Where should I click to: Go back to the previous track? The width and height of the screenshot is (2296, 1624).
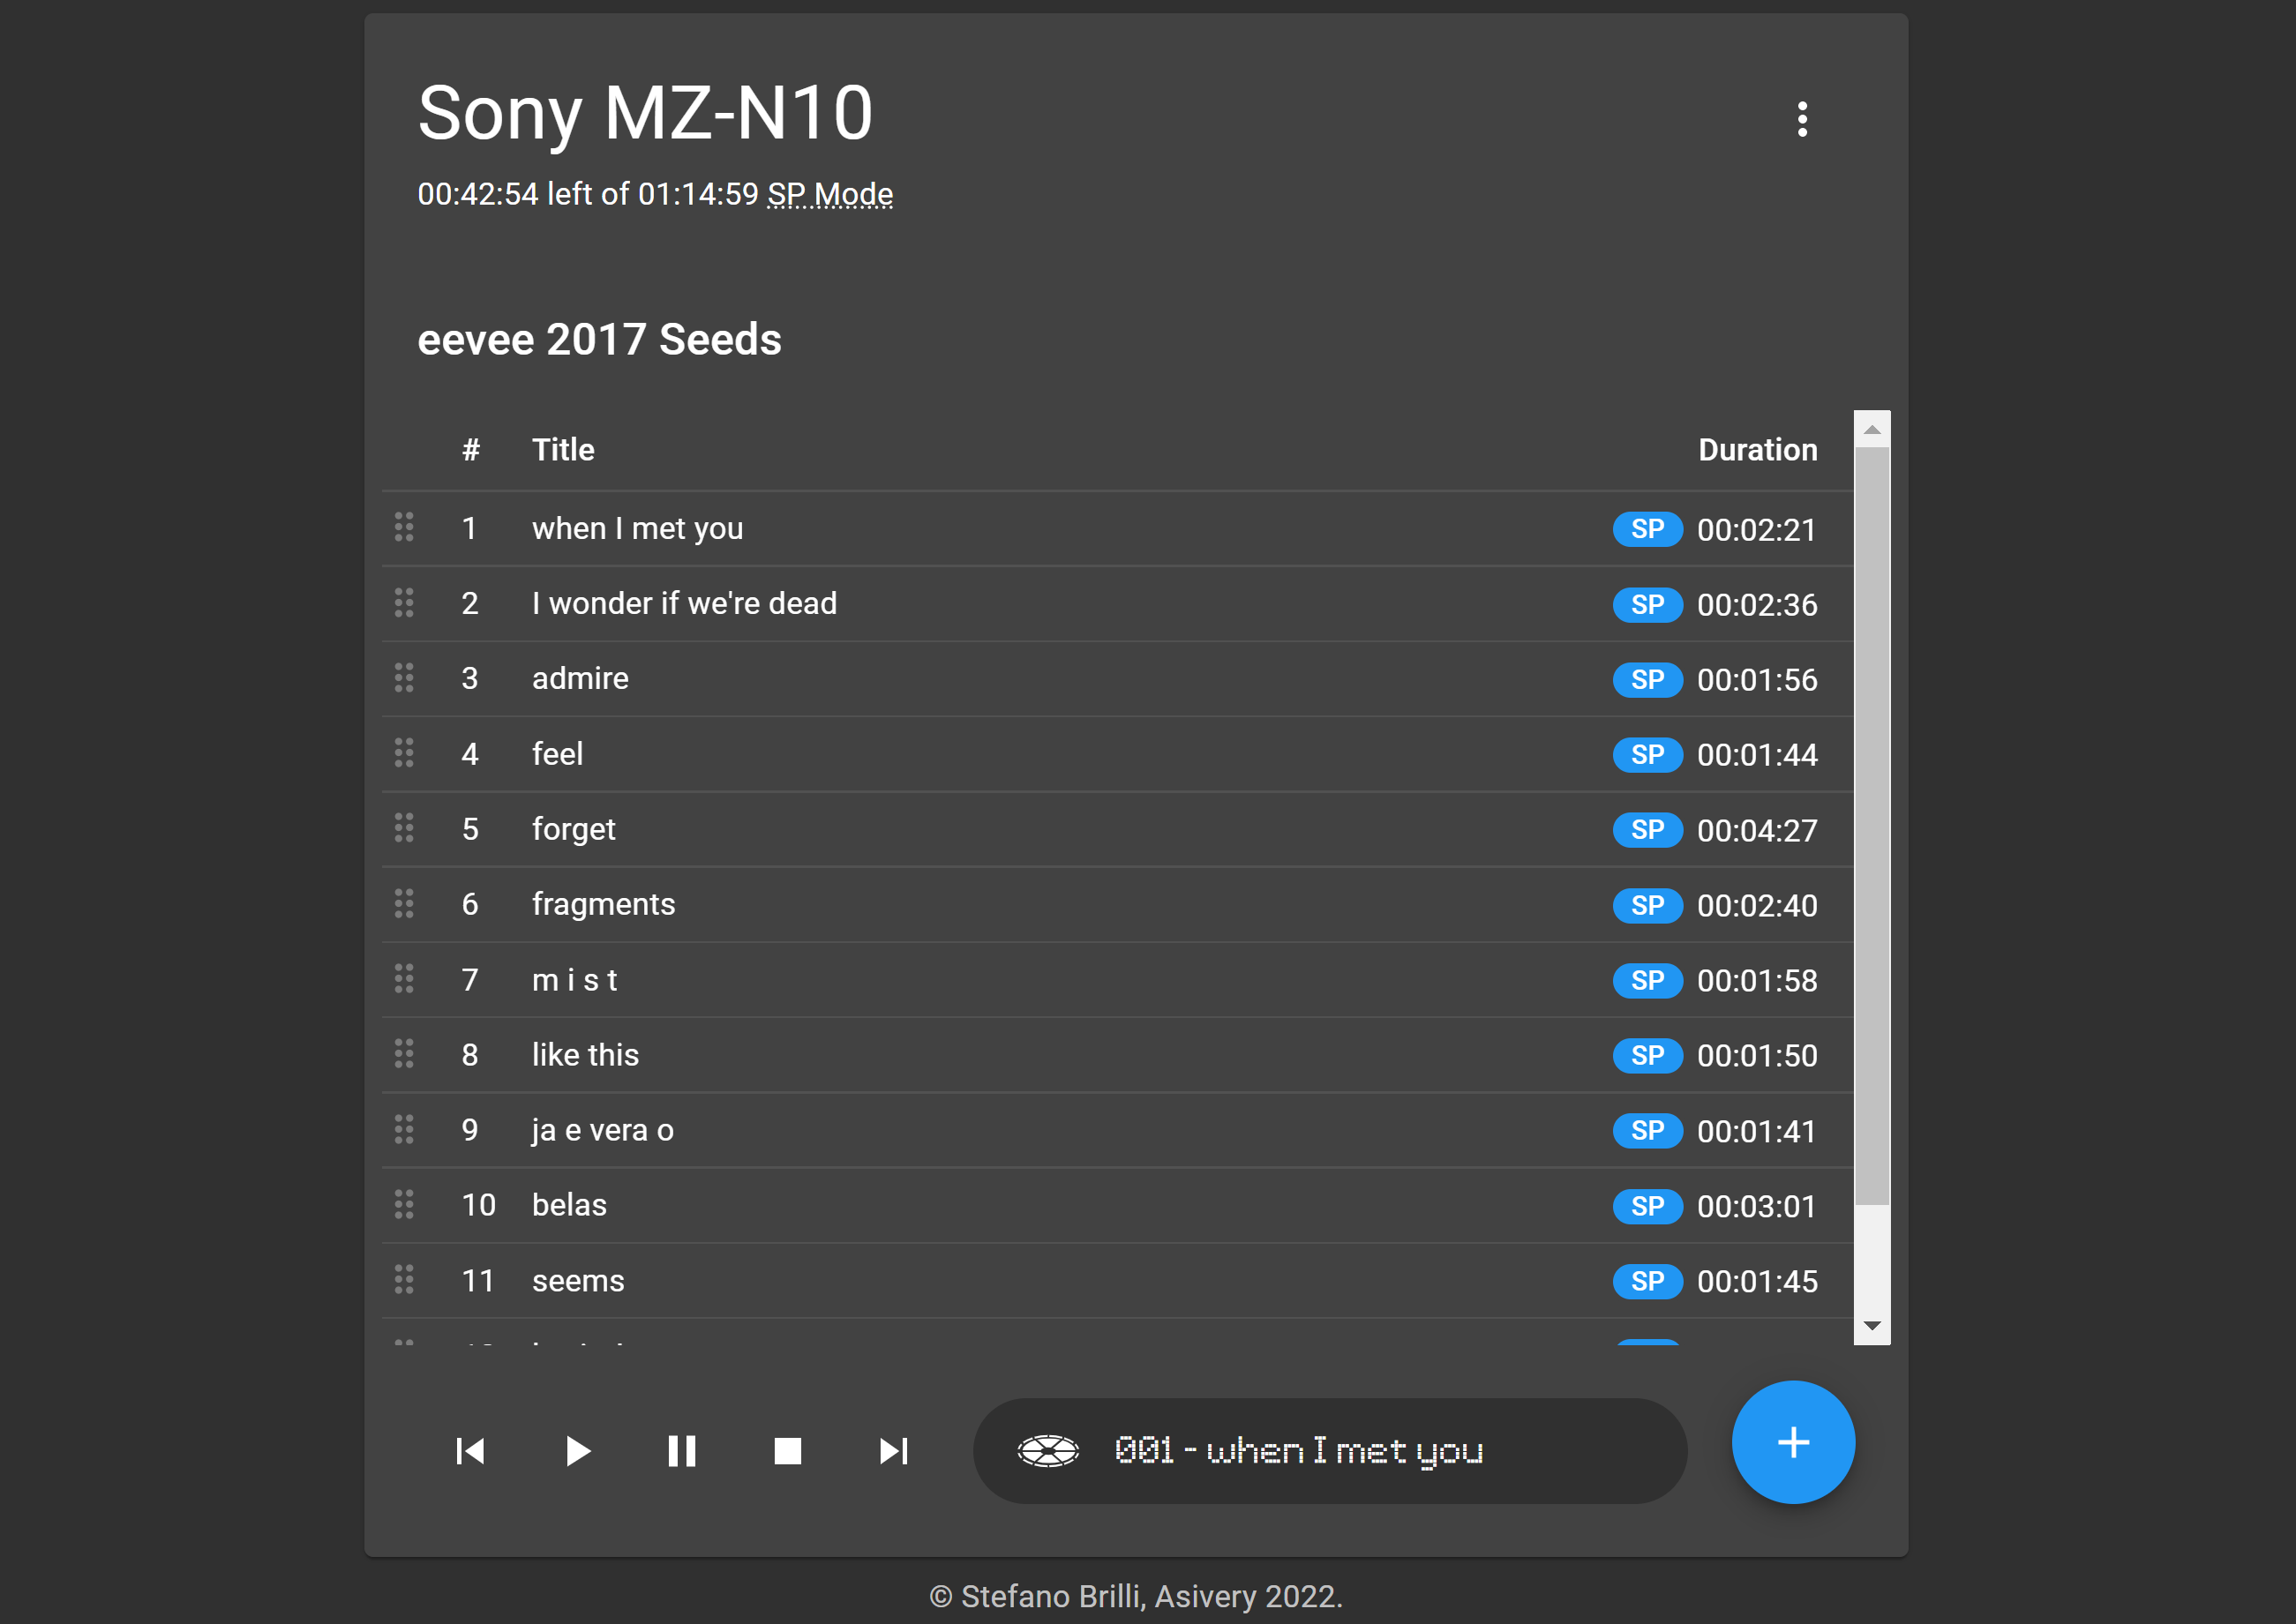pos(471,1451)
